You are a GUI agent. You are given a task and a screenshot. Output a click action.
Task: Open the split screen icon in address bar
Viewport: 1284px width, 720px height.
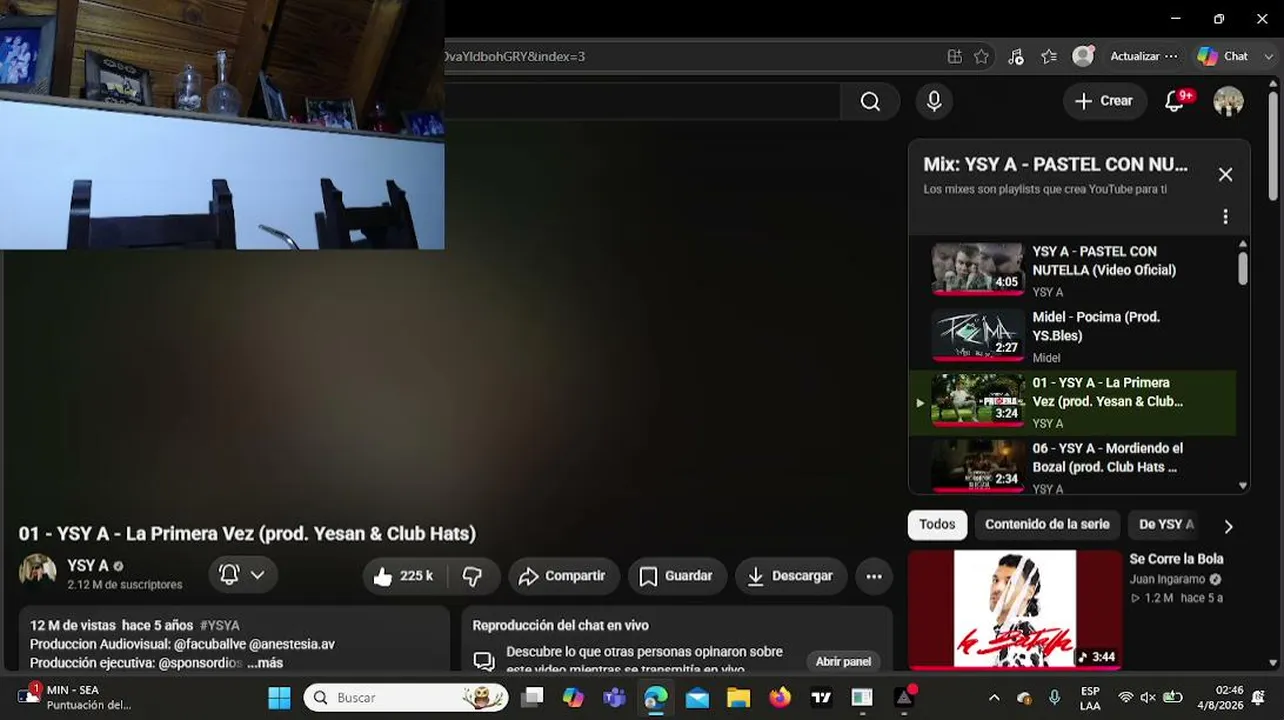955,56
